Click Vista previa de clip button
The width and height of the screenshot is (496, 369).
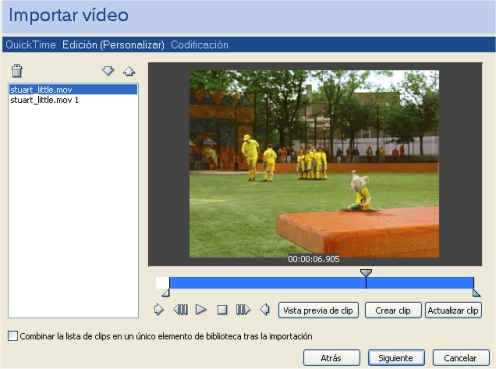(318, 310)
